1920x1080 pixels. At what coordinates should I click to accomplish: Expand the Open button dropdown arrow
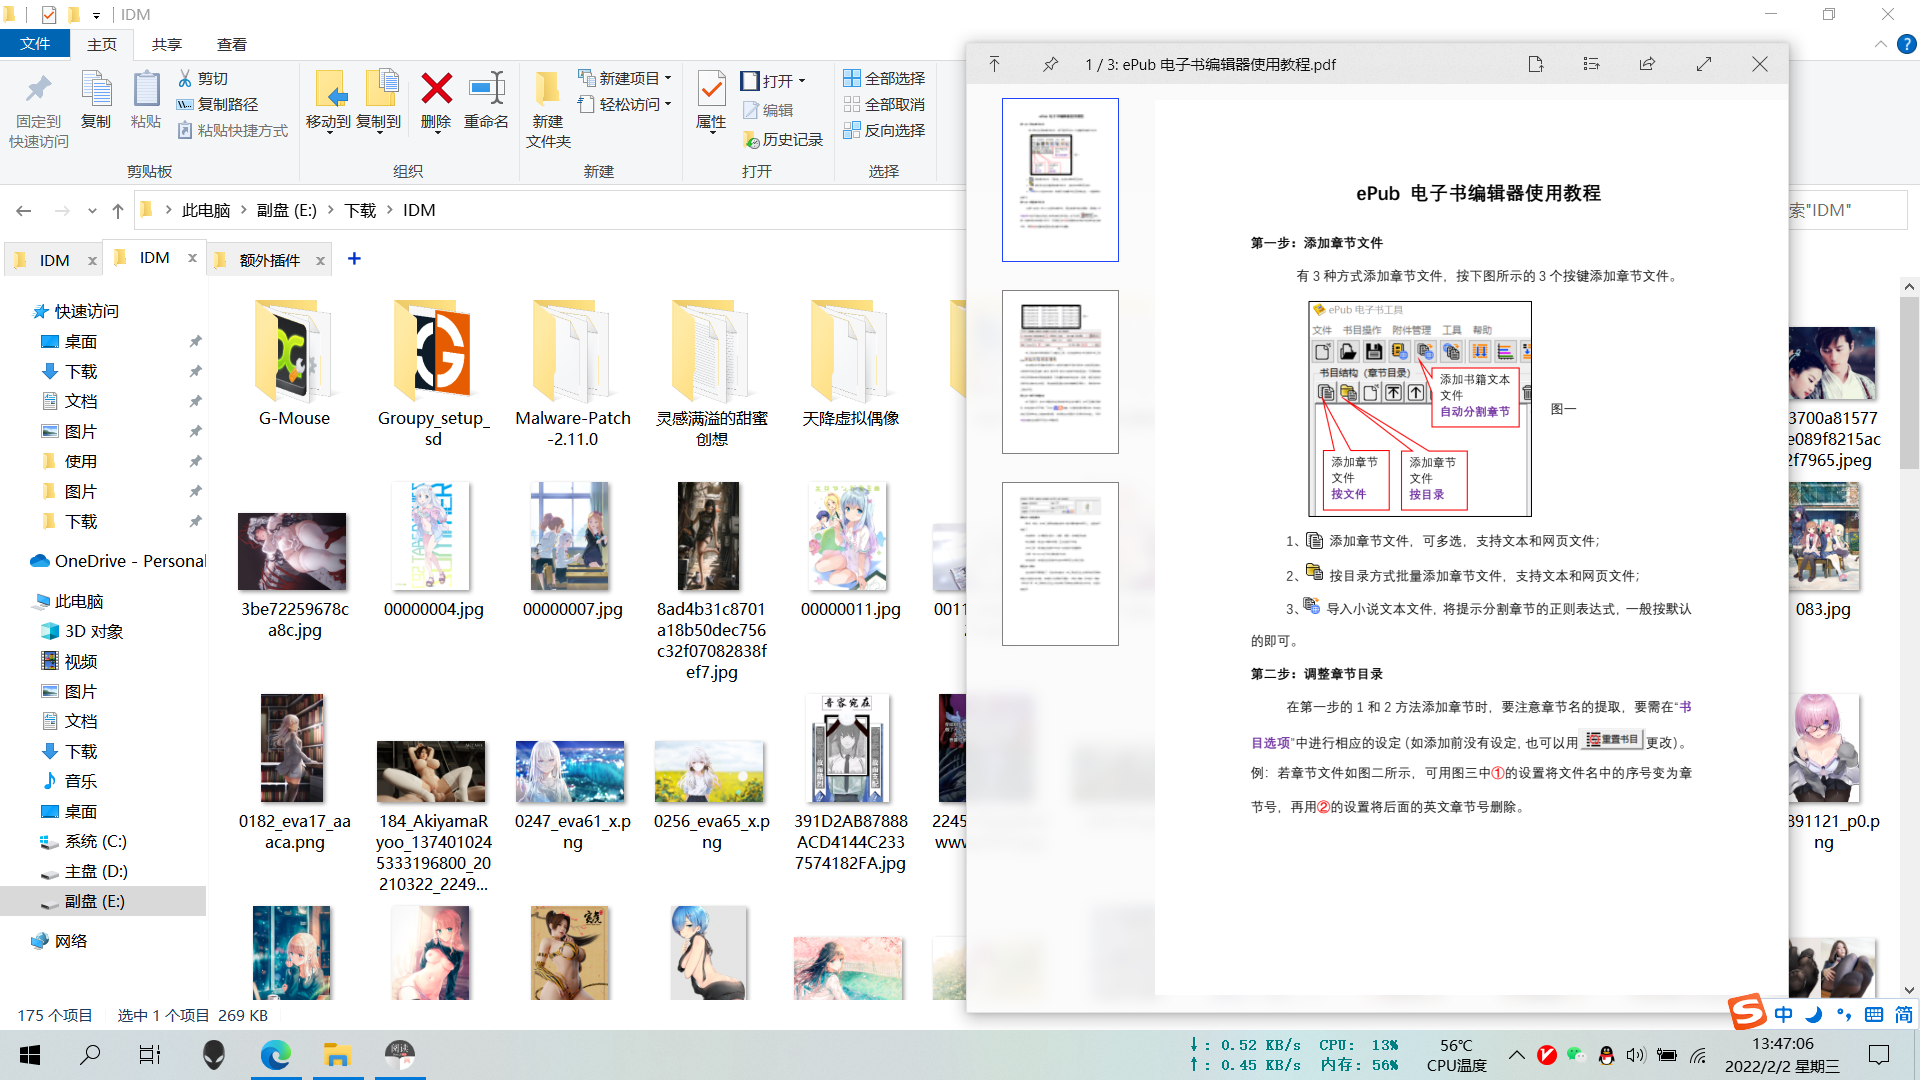click(802, 81)
